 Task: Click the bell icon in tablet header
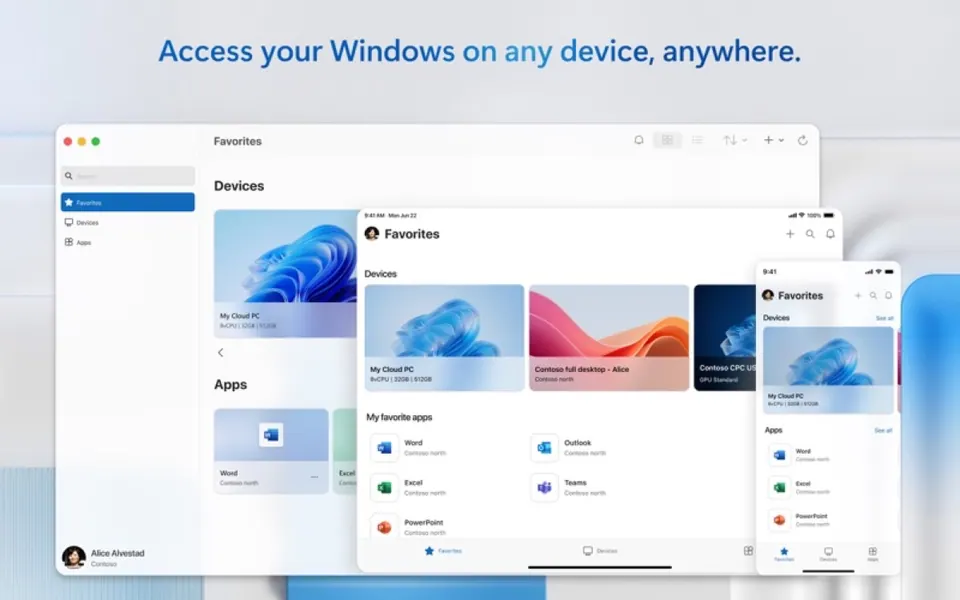(x=830, y=234)
